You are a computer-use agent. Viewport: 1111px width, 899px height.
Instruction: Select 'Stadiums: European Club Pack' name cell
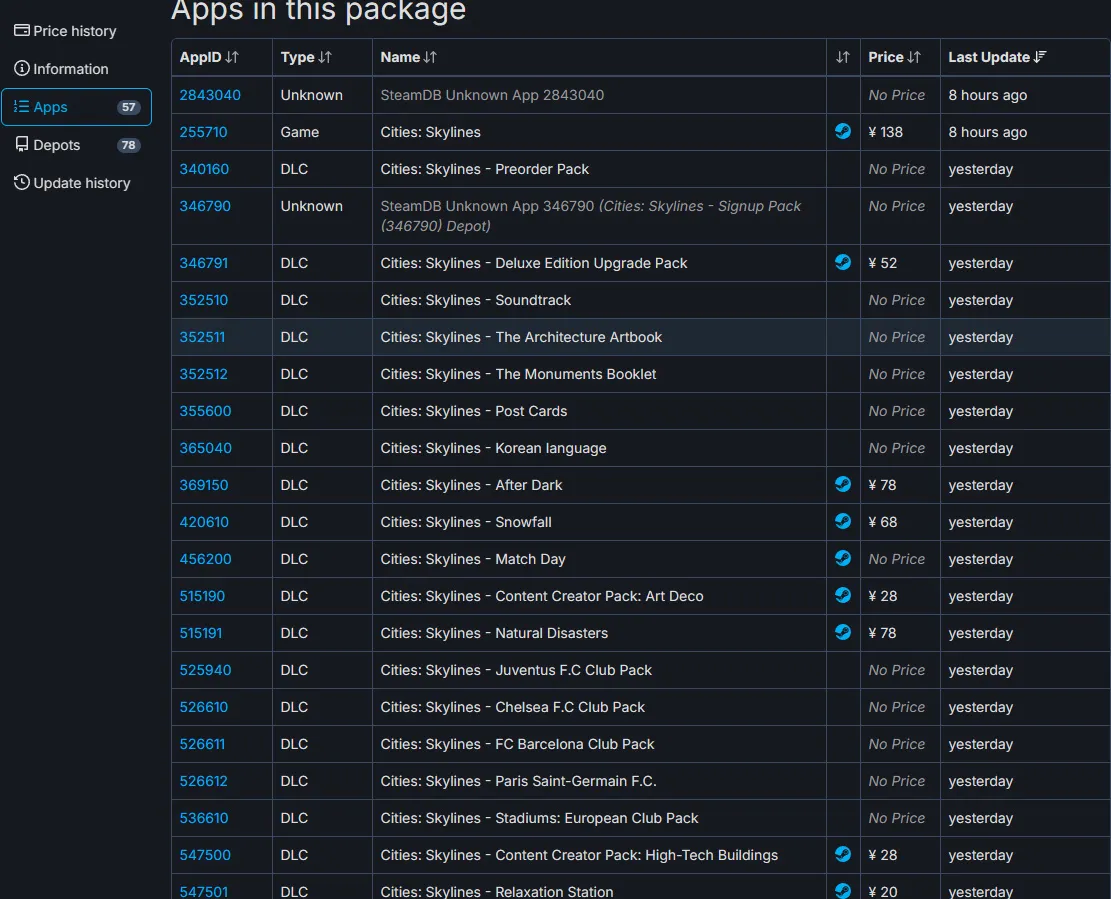click(599, 818)
